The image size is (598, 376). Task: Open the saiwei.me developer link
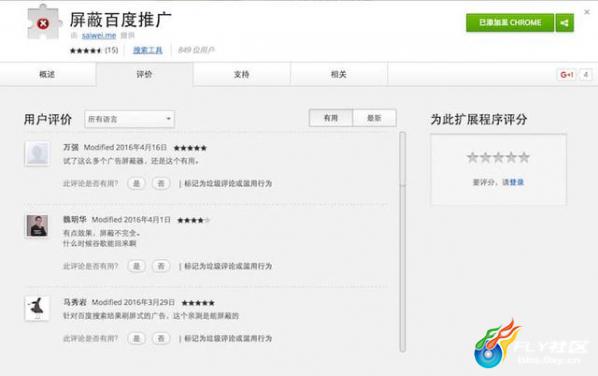(99, 35)
